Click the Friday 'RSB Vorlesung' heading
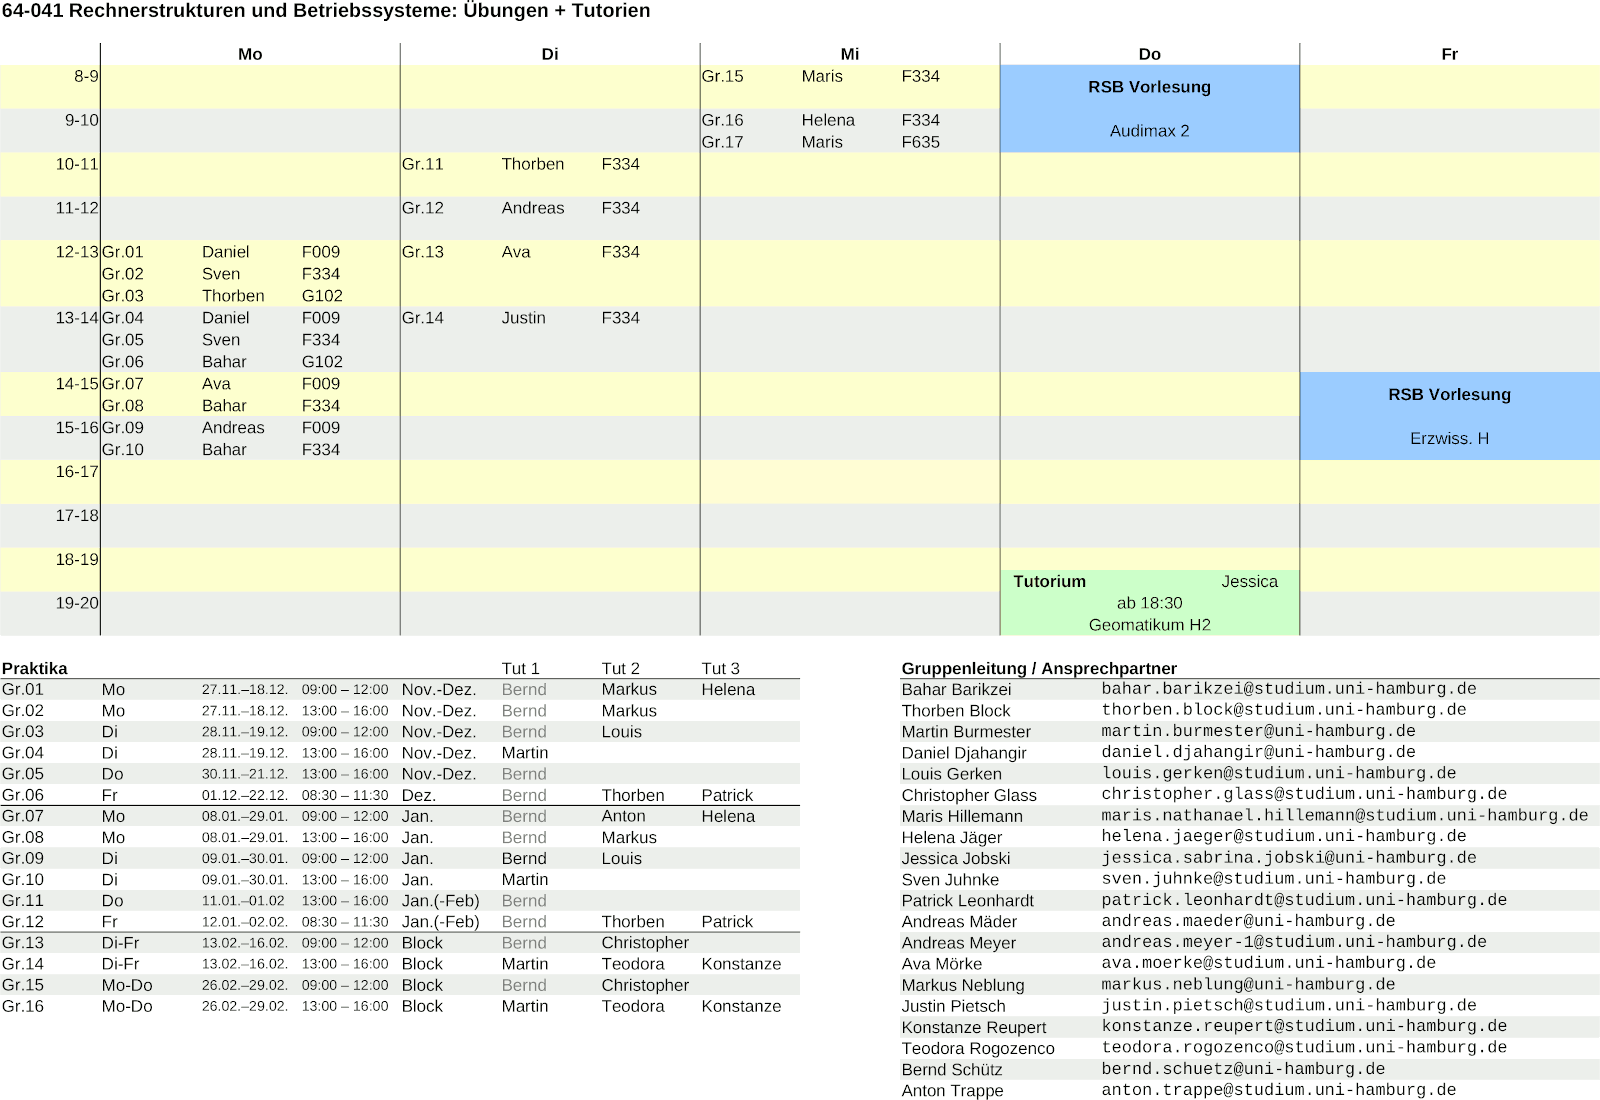 (x=1450, y=395)
